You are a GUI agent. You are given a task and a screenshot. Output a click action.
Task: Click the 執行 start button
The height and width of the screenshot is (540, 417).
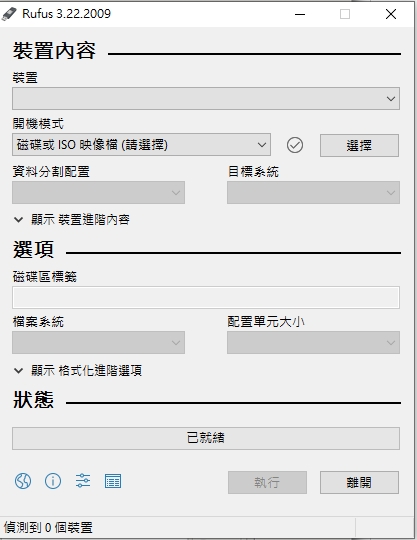click(267, 482)
